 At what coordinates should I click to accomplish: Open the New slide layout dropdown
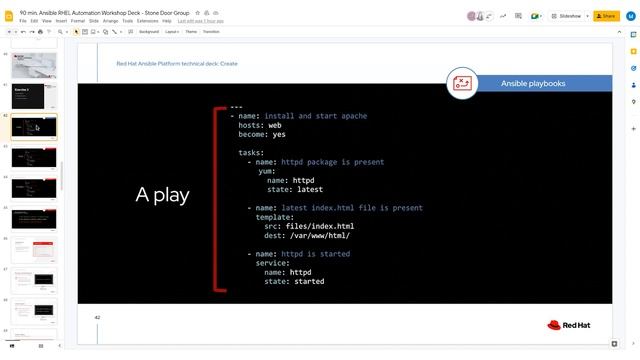coord(15,31)
